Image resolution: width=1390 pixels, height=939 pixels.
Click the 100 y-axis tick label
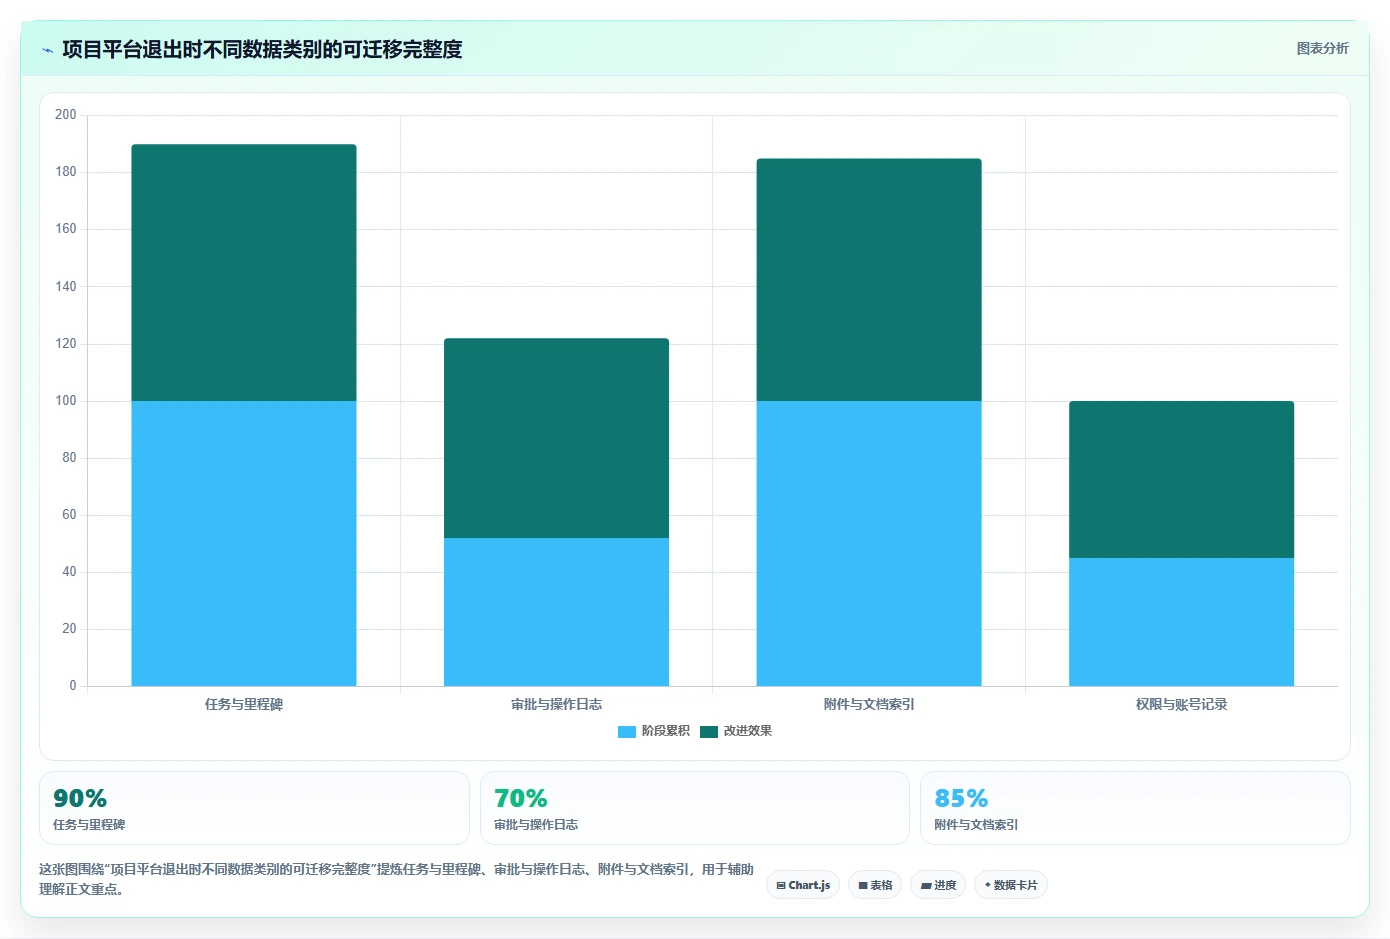pyautogui.click(x=65, y=401)
